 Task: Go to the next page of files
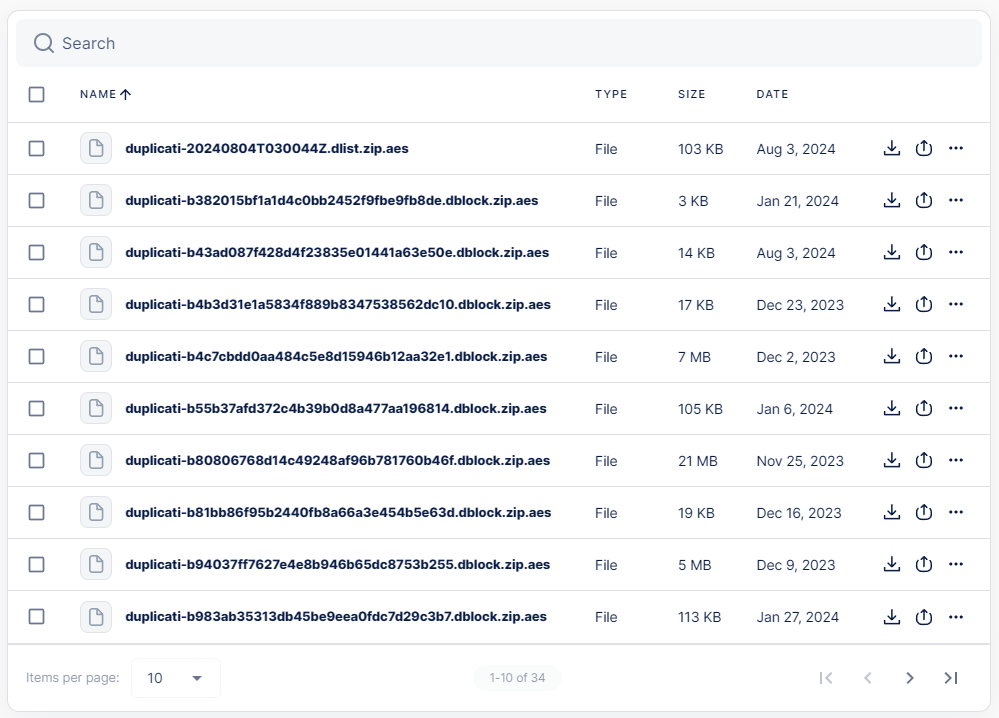[x=909, y=678]
